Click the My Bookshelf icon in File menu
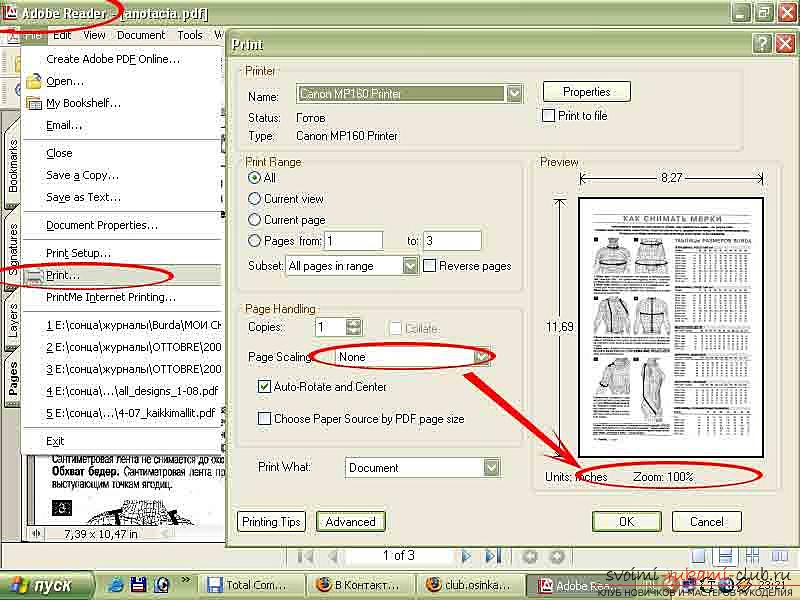The image size is (800, 600). 34,103
